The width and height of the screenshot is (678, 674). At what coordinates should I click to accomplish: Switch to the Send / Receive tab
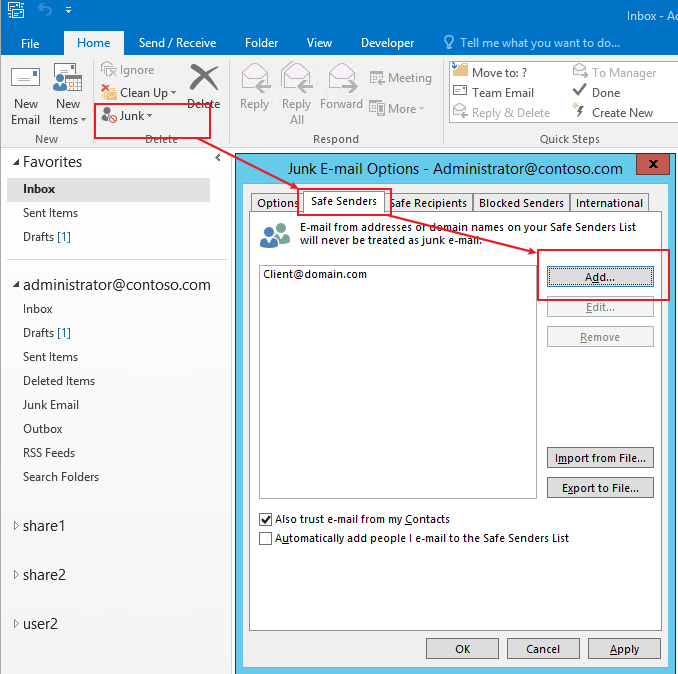[x=177, y=43]
